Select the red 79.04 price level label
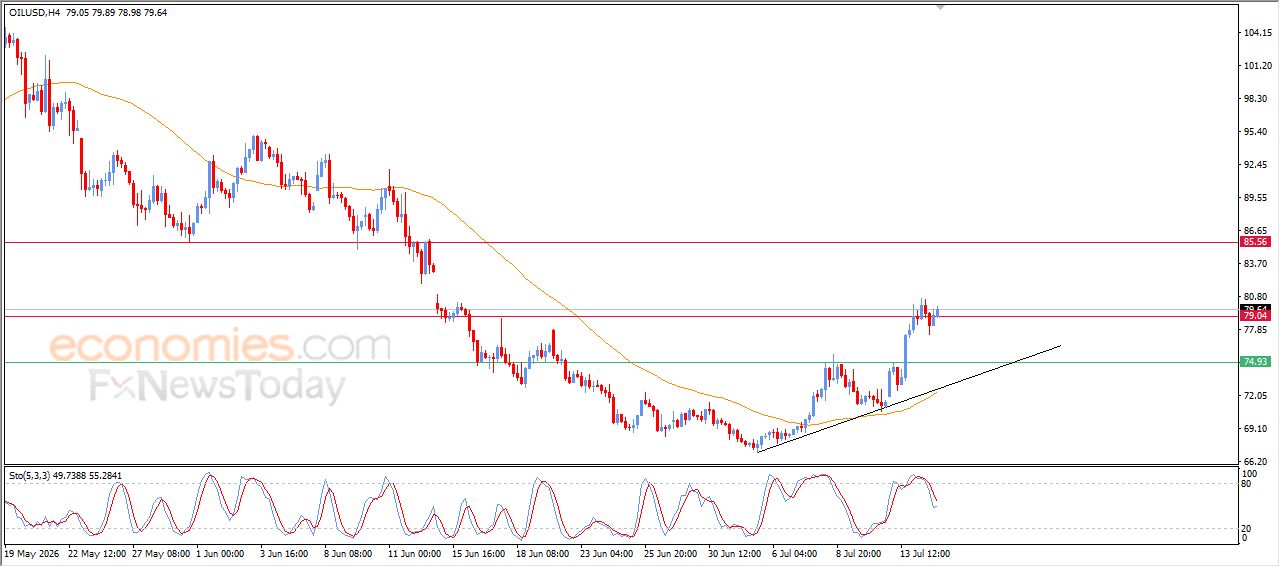Viewport: 1280px width, 567px height. (1255, 316)
